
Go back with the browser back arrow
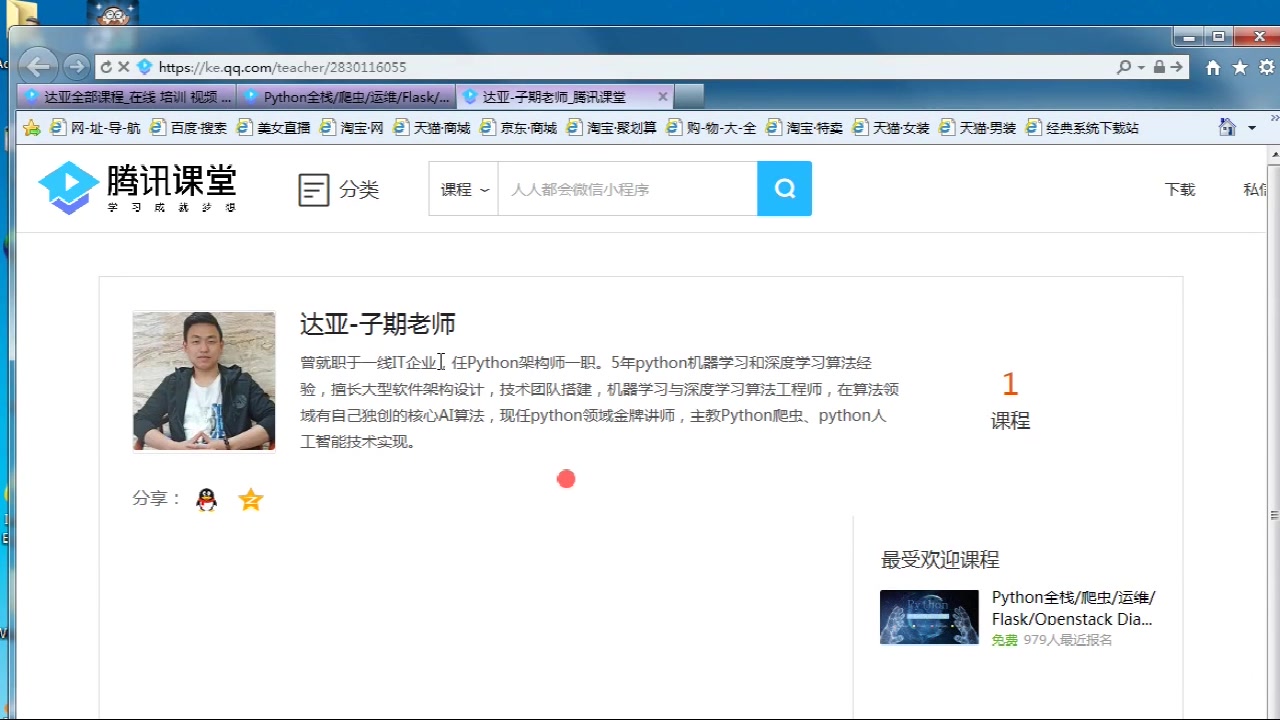point(37,67)
